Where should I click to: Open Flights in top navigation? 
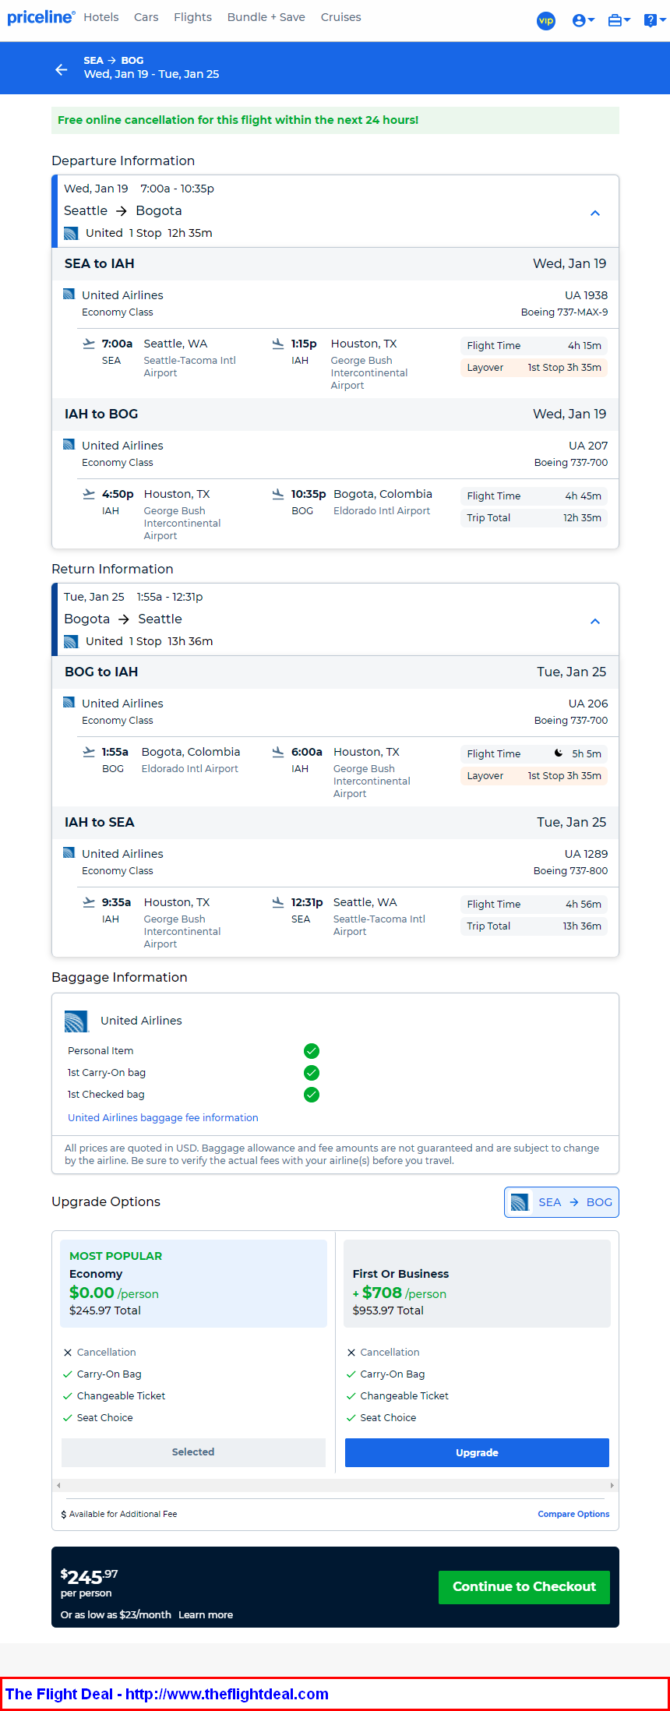coord(193,17)
